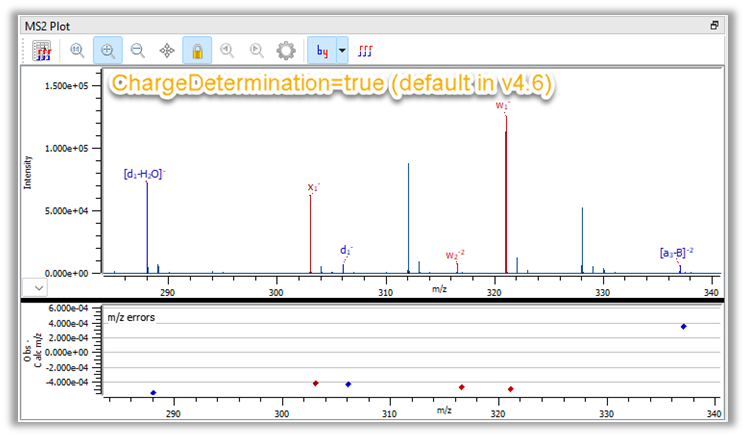
Task: Restore the MS2 Plot panel window
Action: 714,26
